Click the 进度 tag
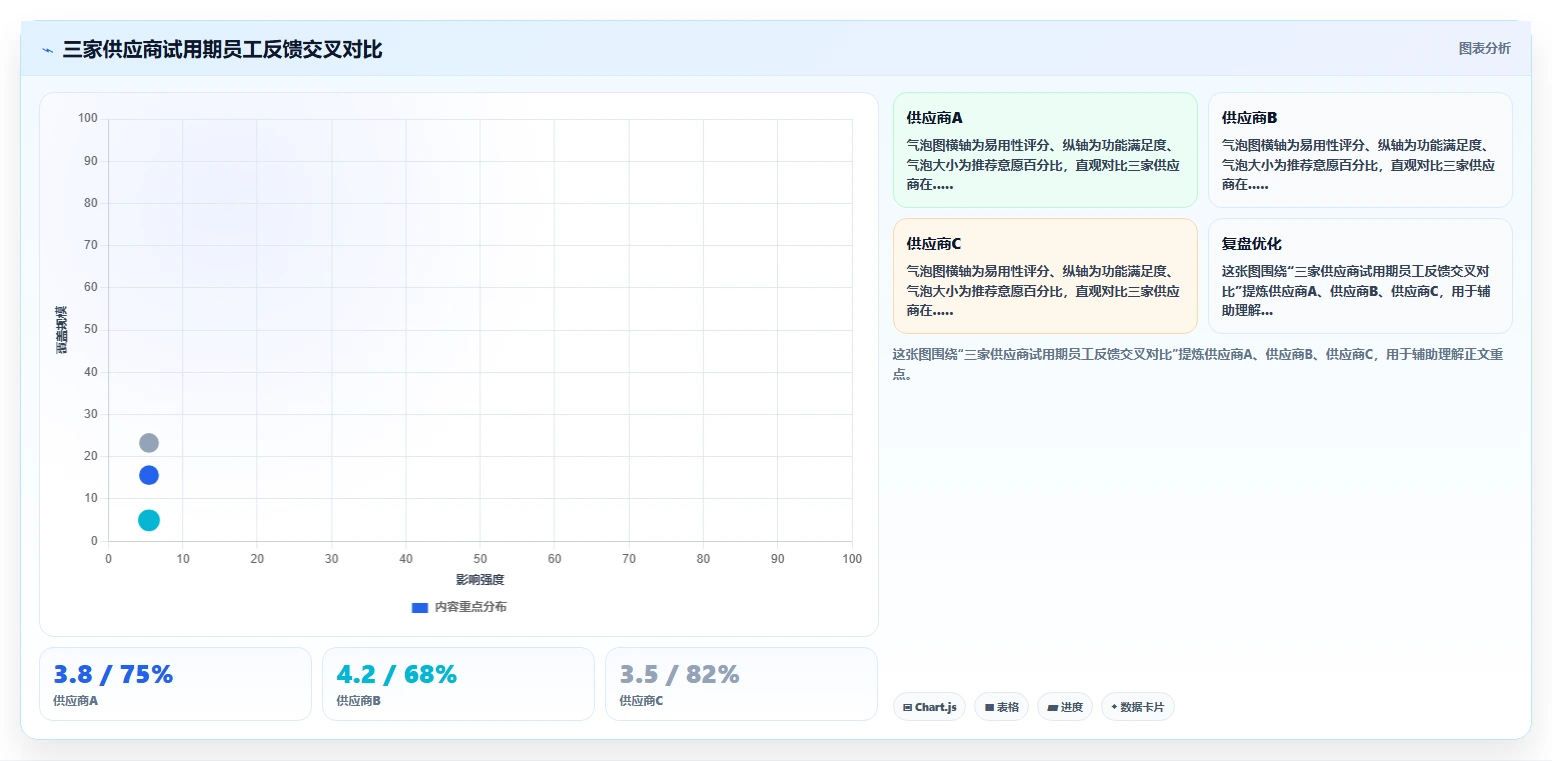The width and height of the screenshot is (1552, 761). click(x=1065, y=707)
